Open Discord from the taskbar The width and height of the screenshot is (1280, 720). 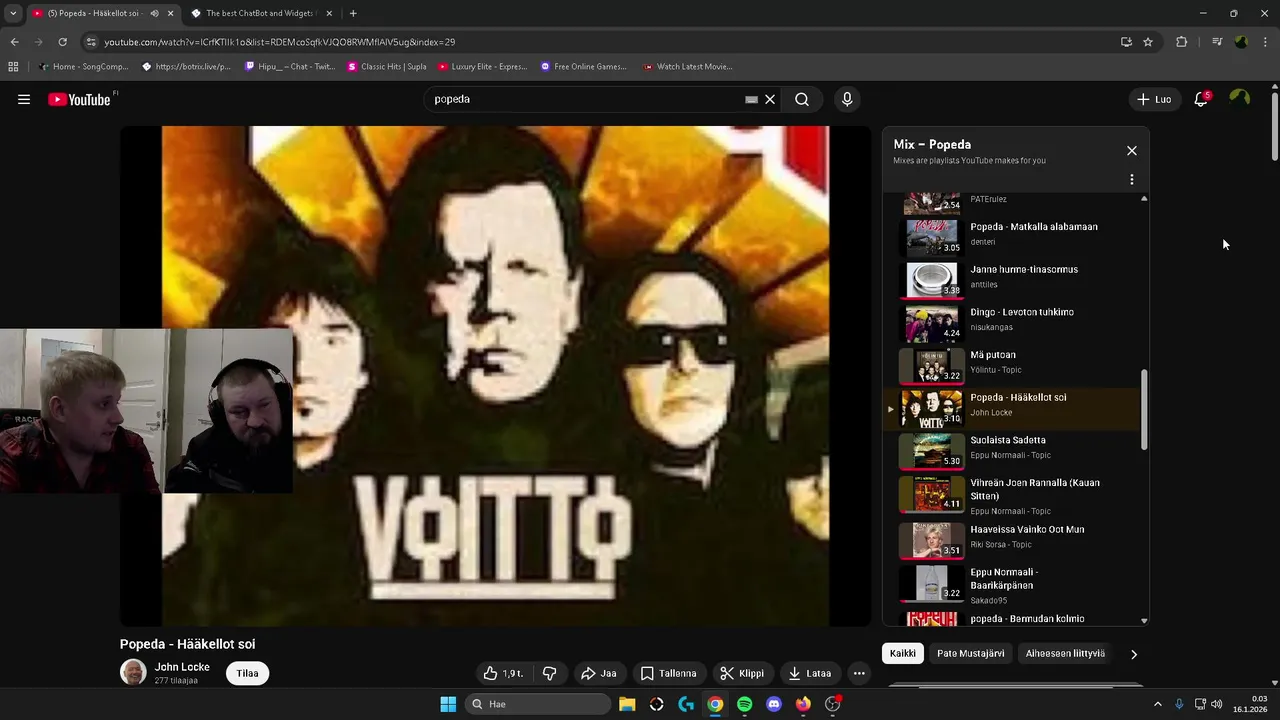pos(773,704)
